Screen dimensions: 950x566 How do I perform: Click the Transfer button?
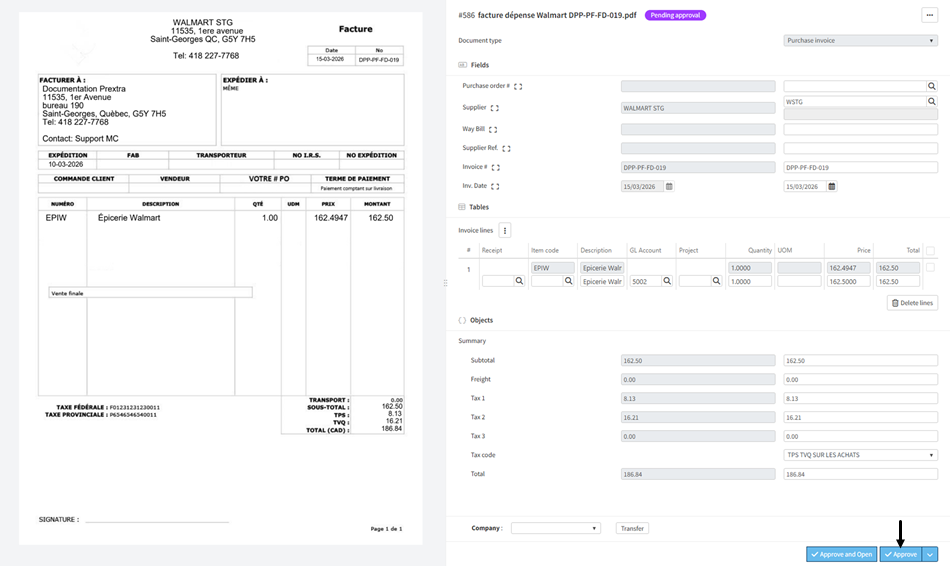point(632,528)
